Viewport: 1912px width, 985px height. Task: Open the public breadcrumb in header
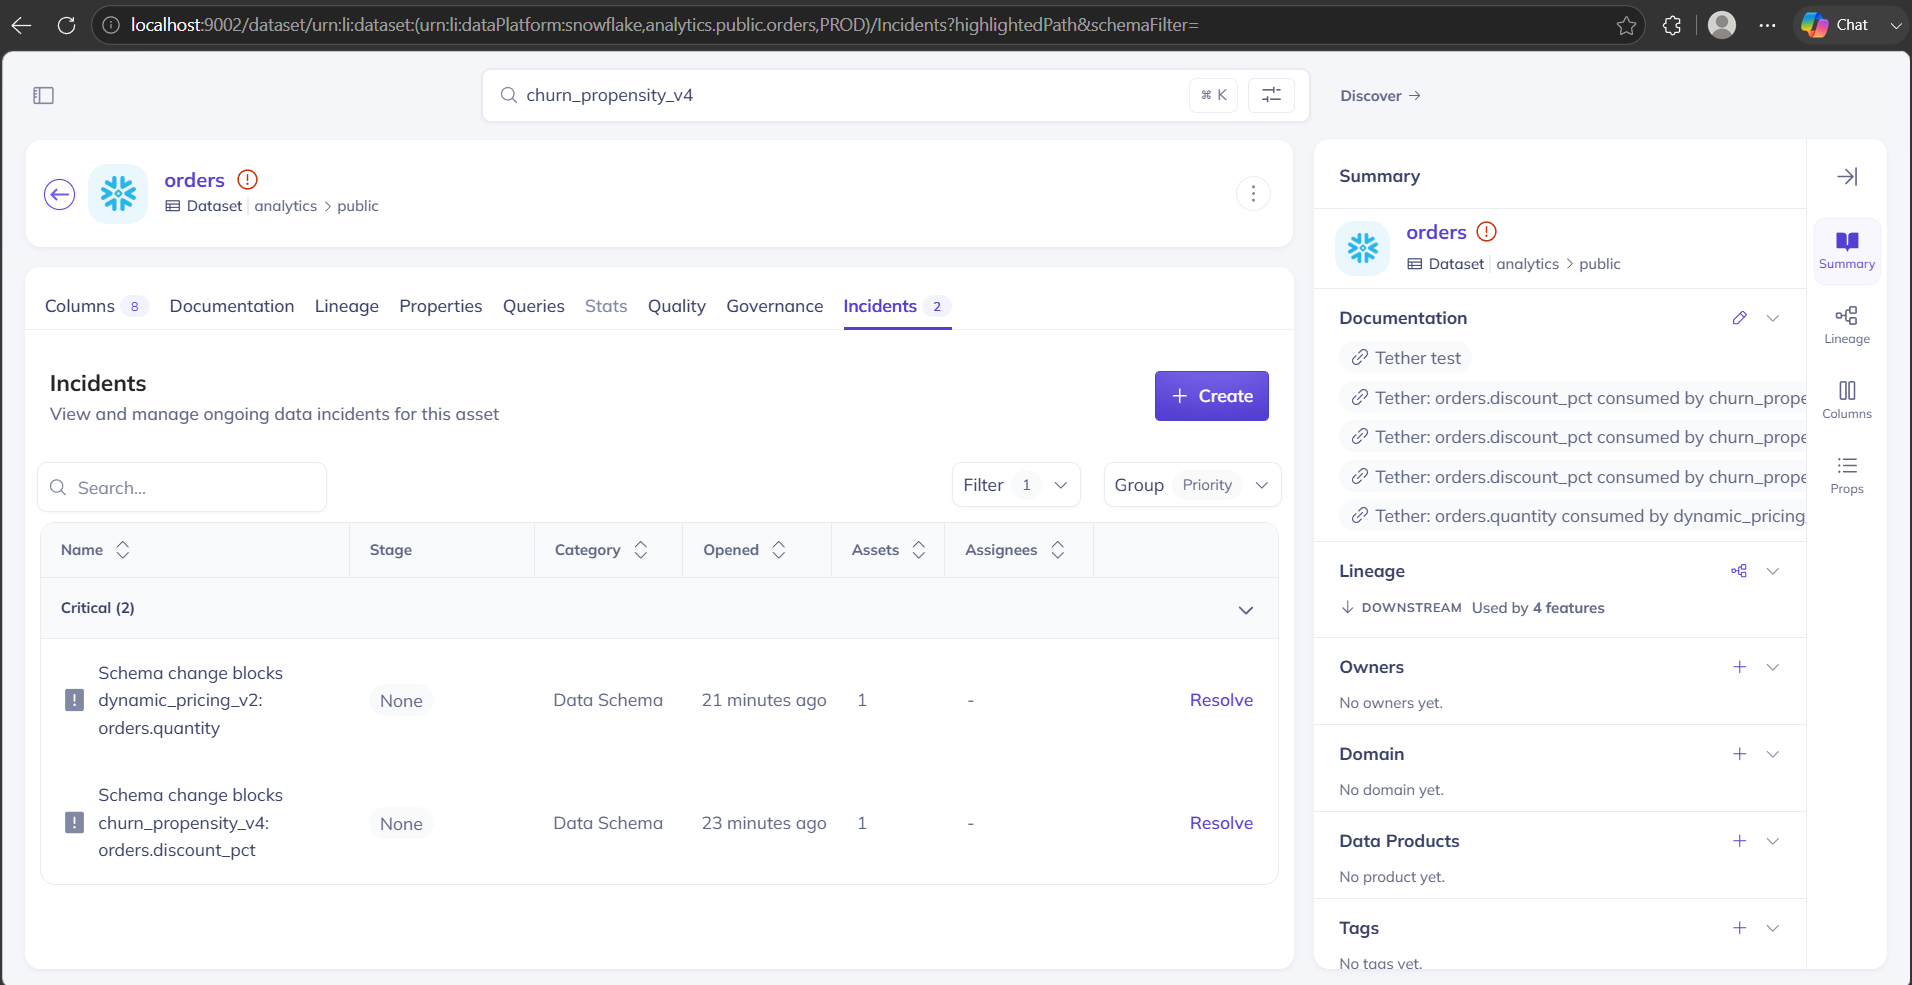(358, 206)
